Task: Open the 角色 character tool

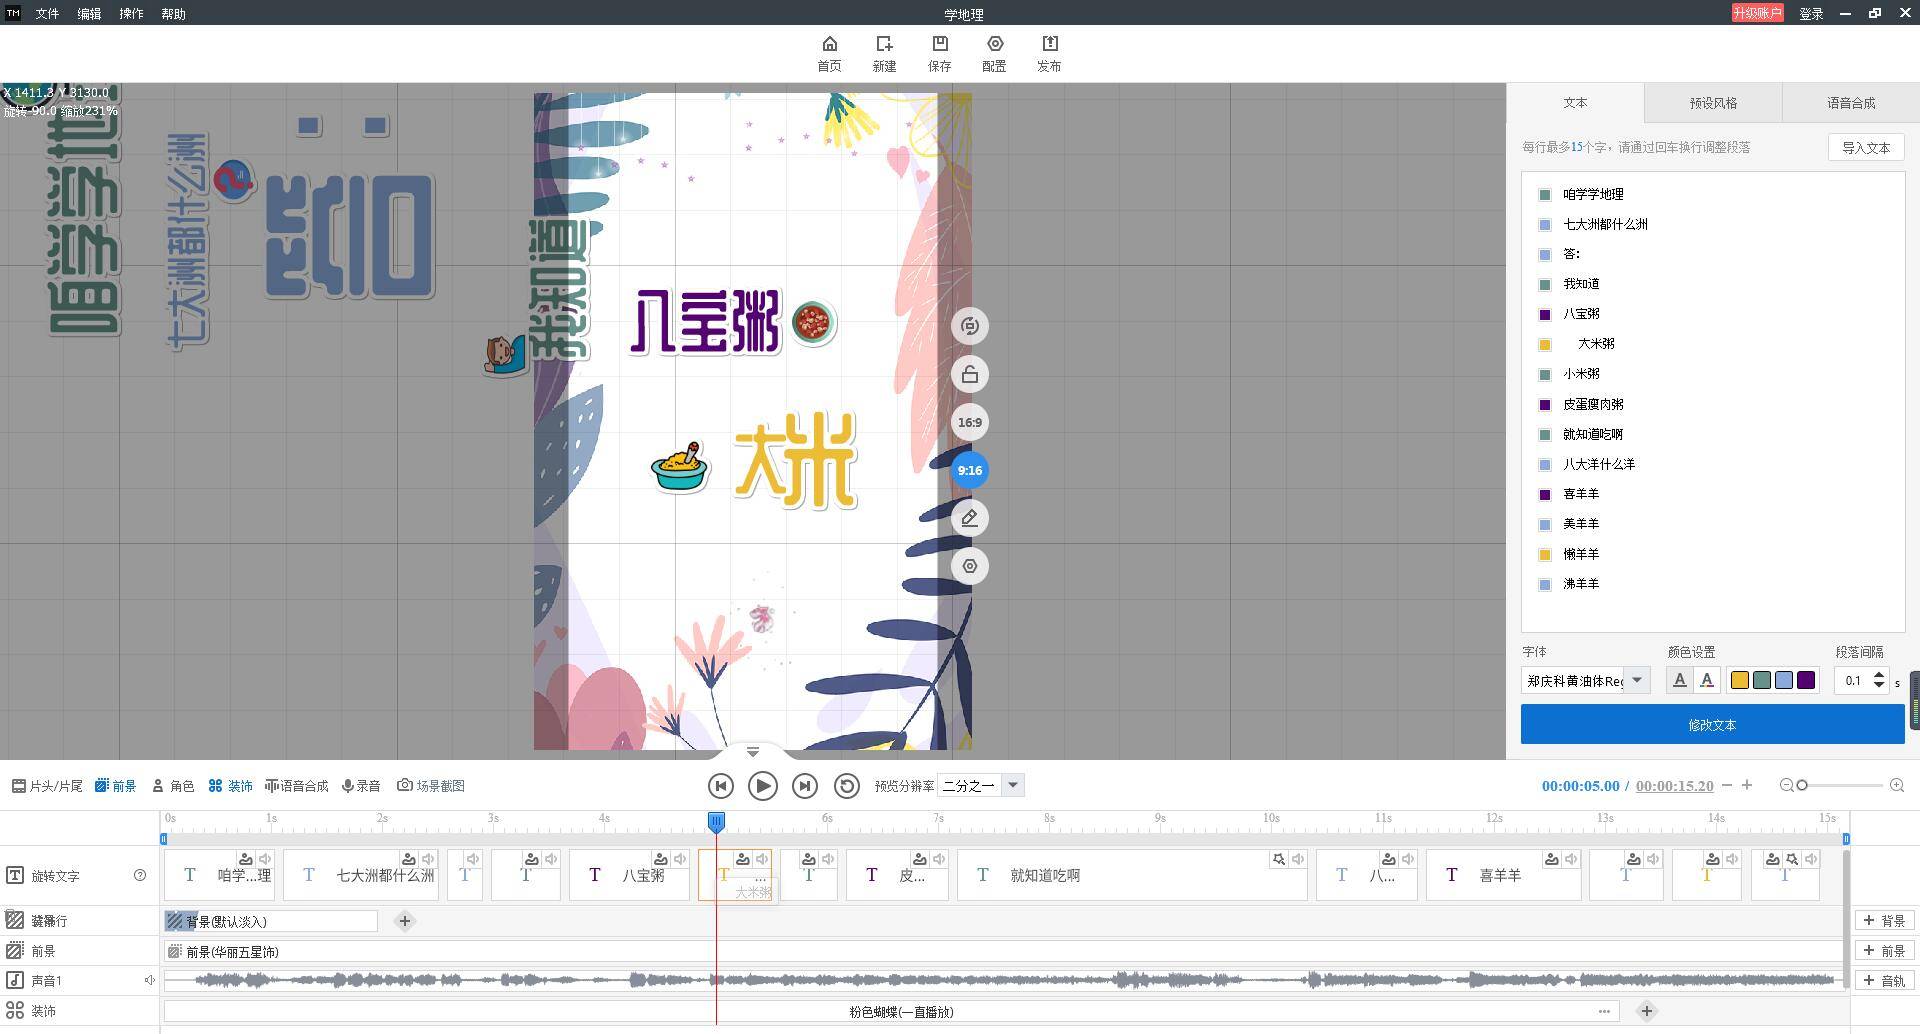Action: (173, 786)
